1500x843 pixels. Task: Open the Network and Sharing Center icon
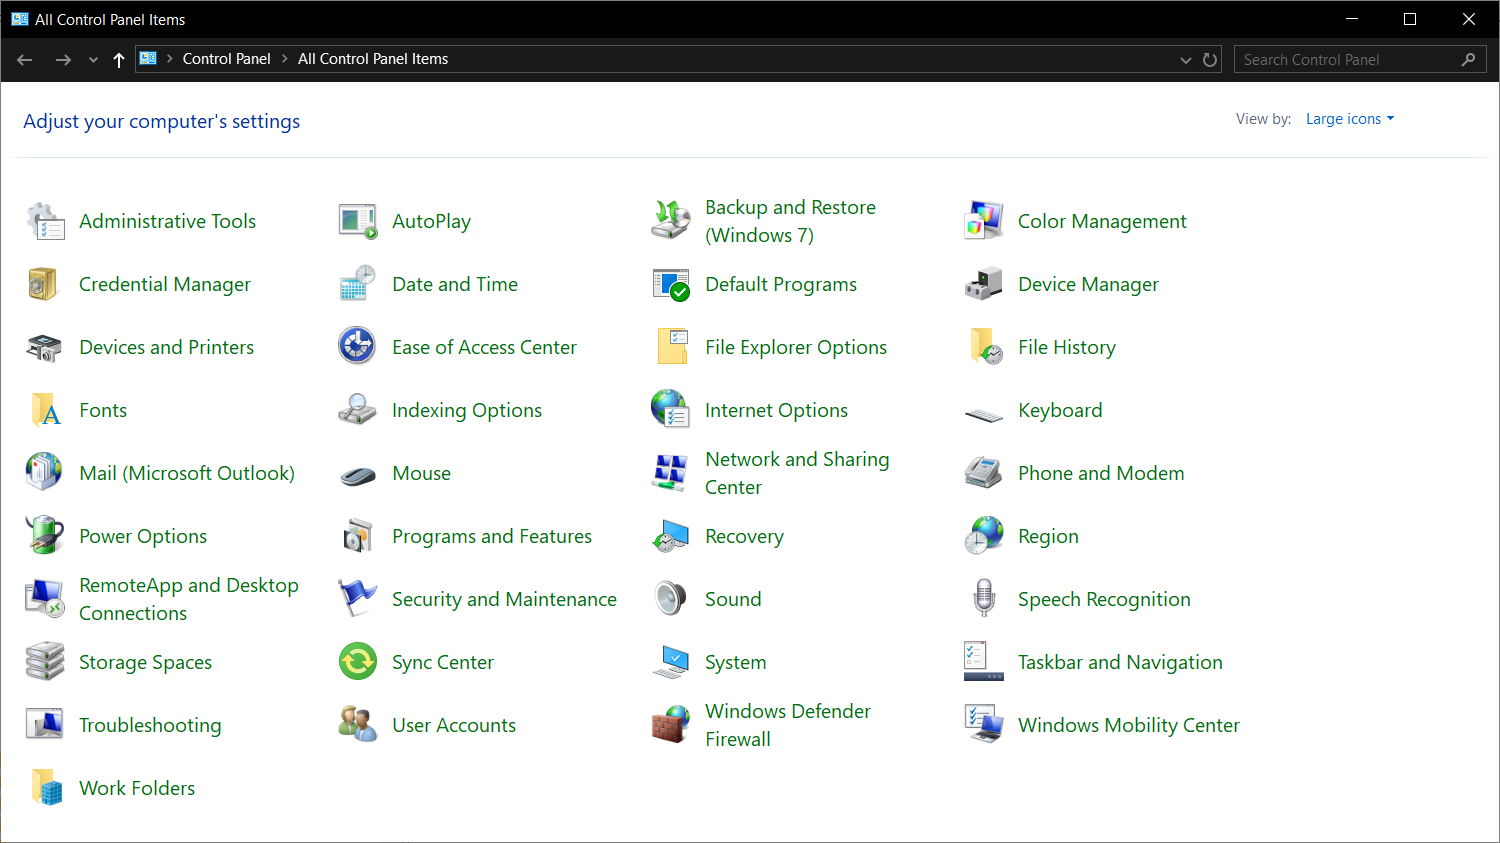tap(671, 473)
